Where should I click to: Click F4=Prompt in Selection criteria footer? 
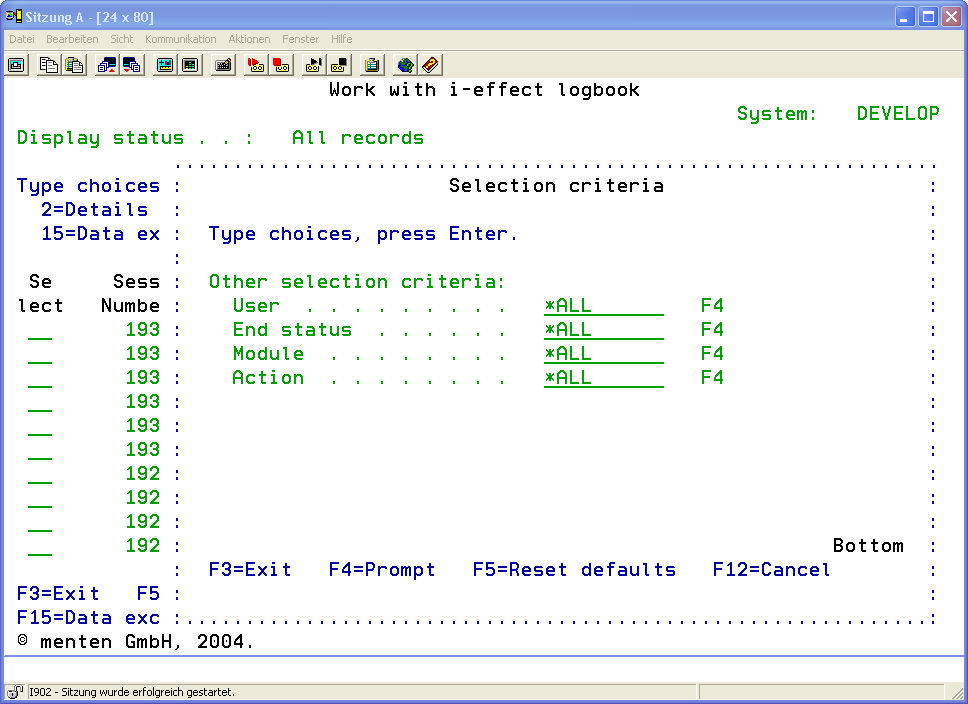click(x=382, y=570)
